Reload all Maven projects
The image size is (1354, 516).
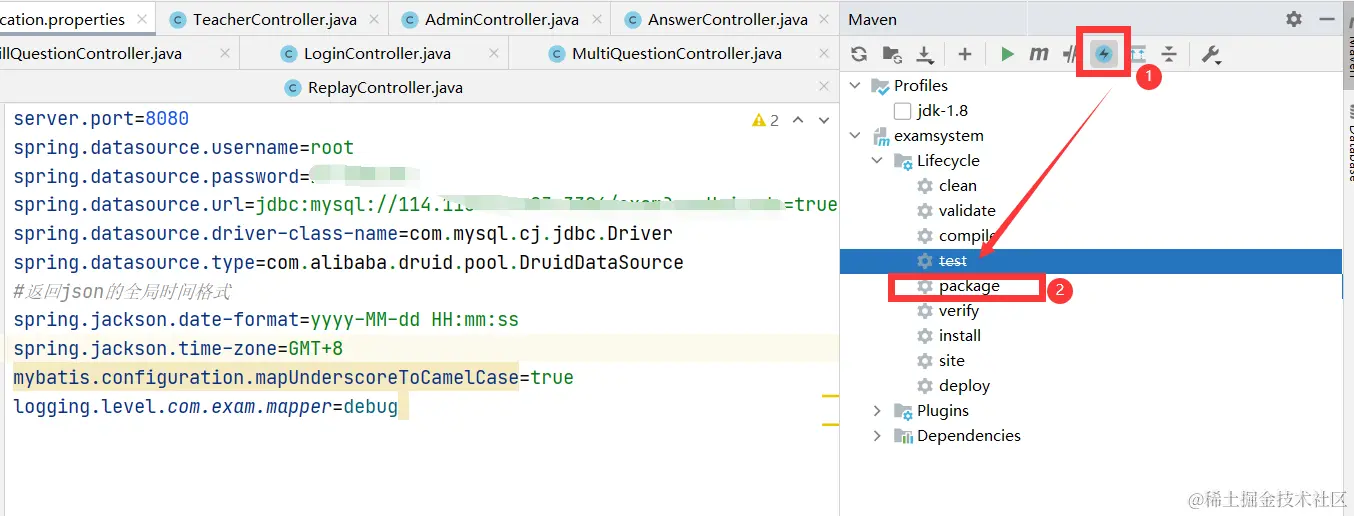click(859, 54)
